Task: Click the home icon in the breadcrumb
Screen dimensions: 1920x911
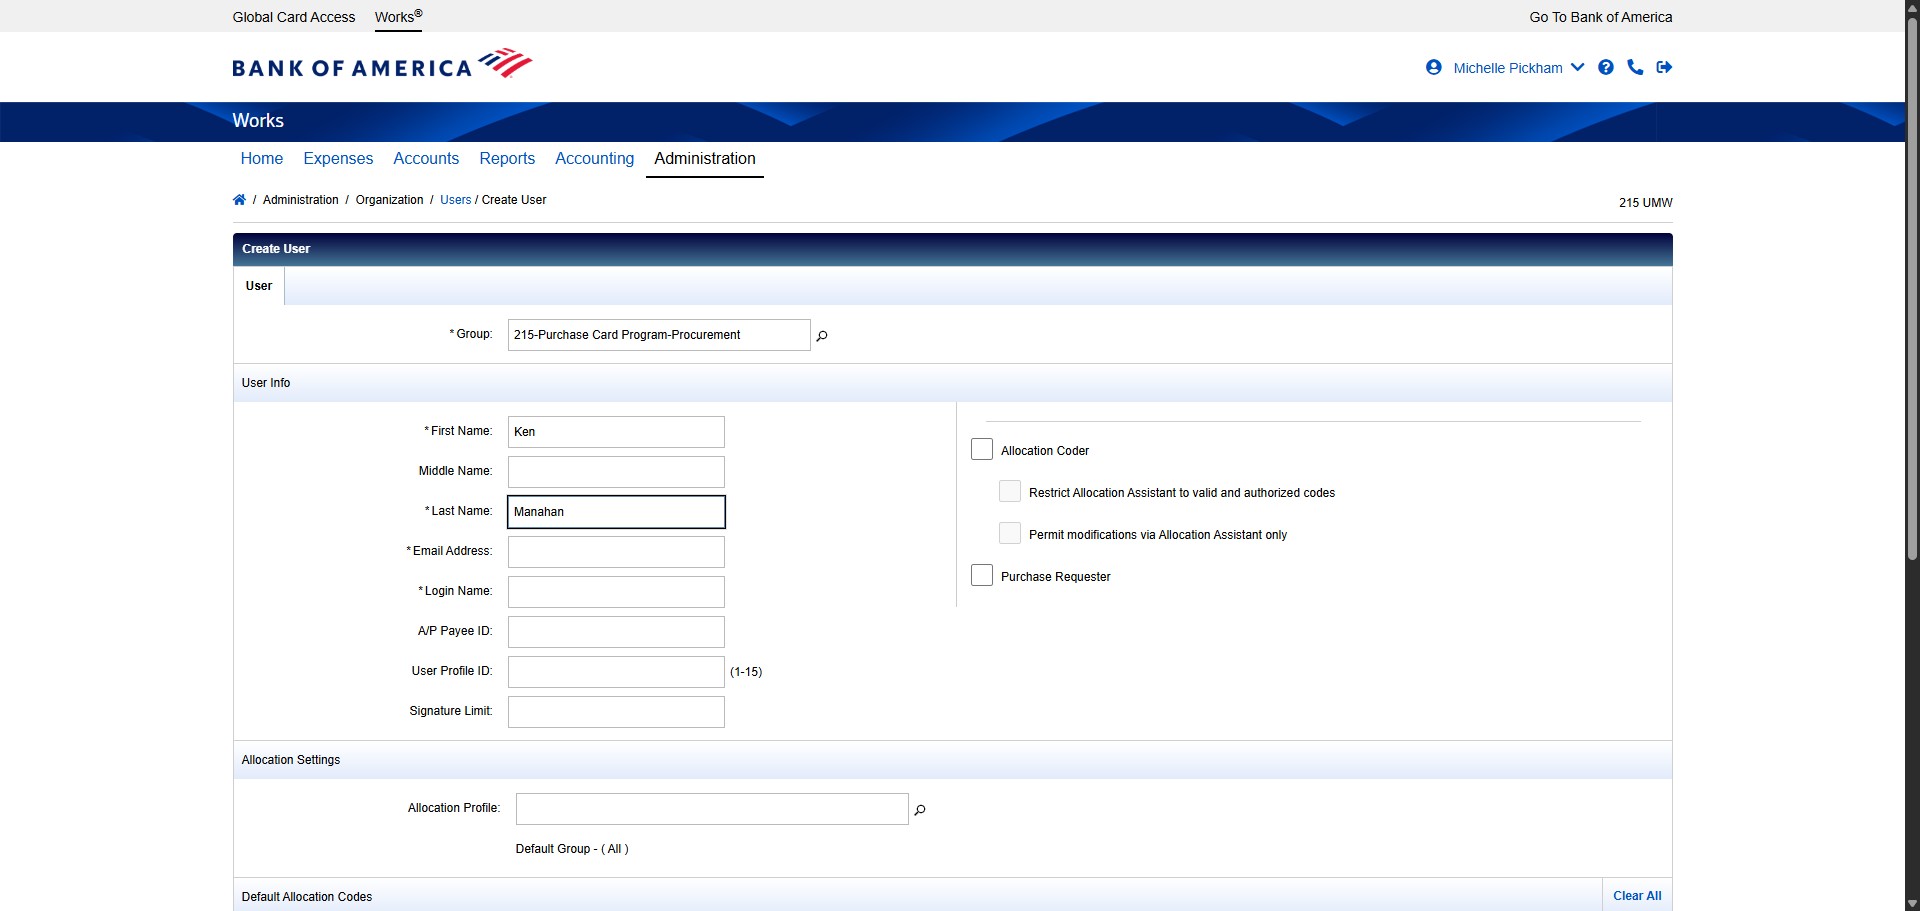Action: pyautogui.click(x=239, y=199)
